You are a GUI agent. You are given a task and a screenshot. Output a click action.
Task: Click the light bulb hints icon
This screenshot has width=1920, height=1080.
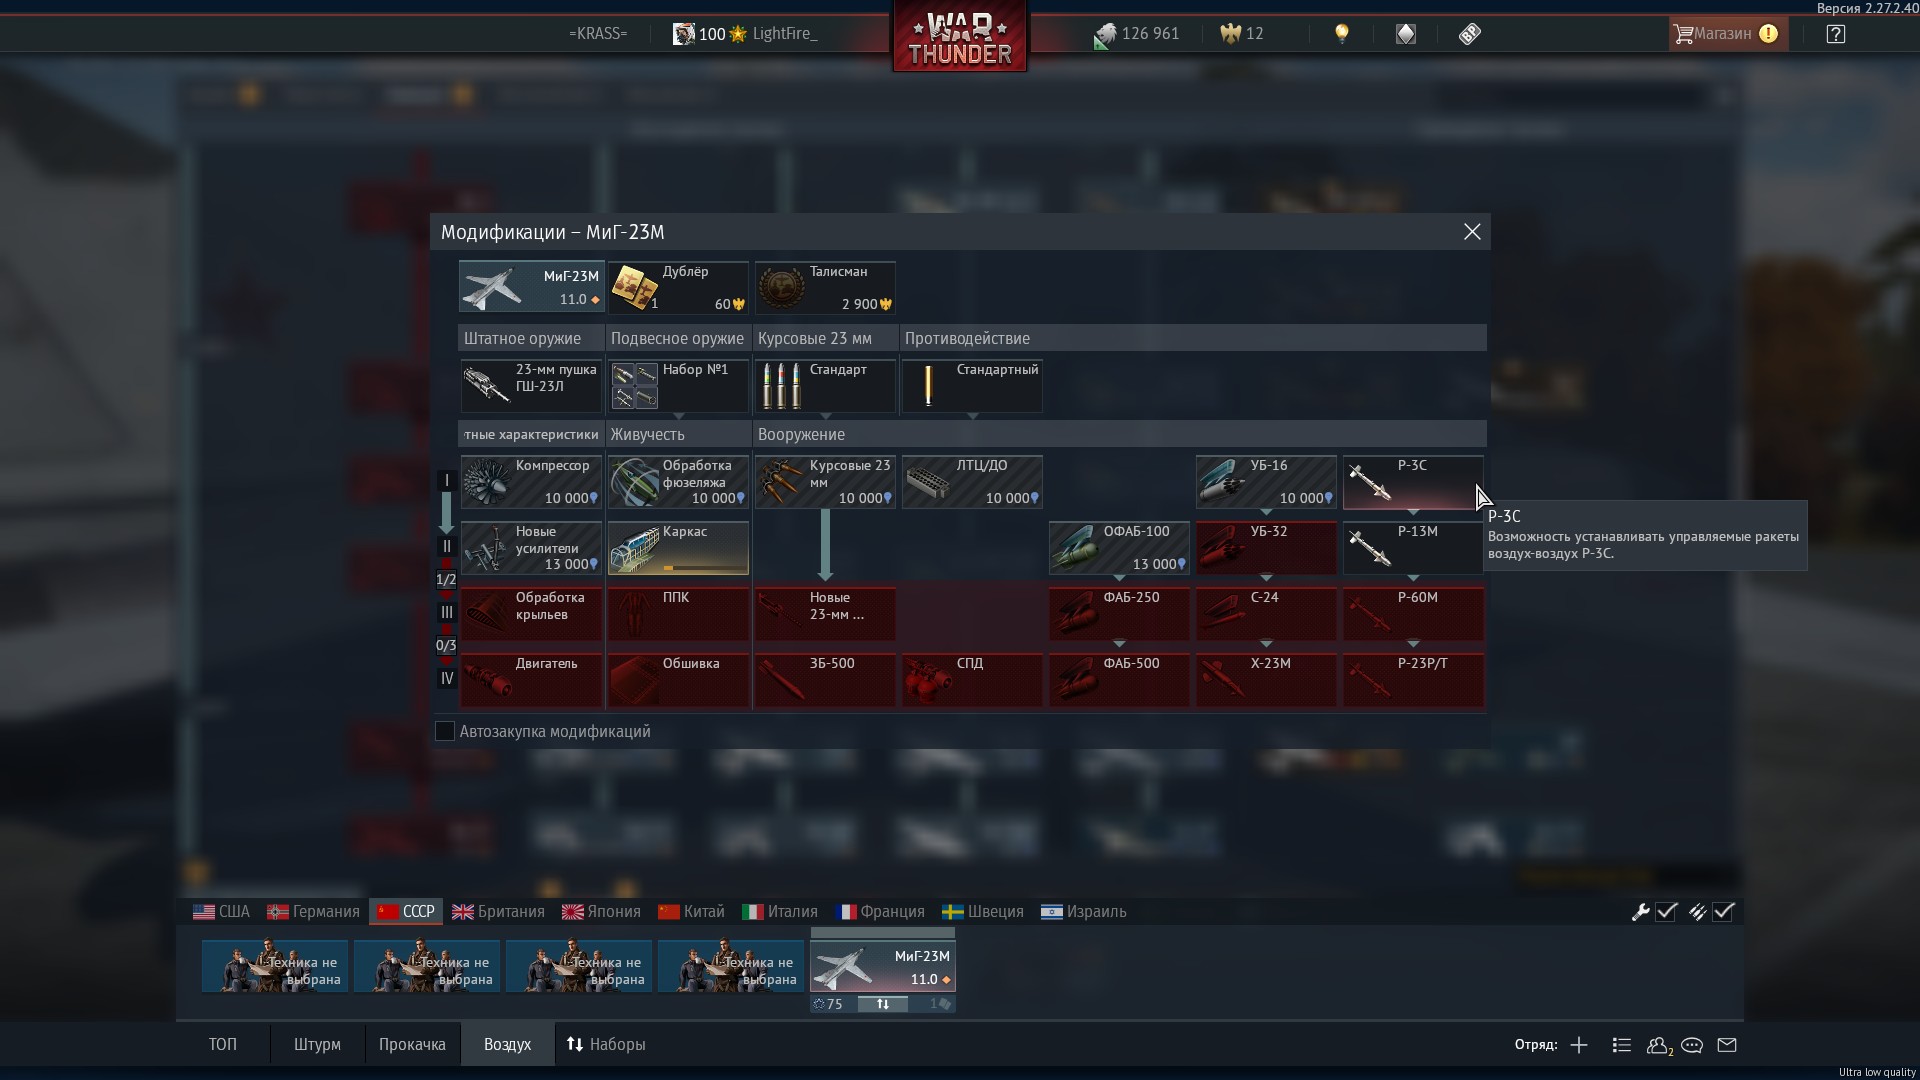click(1342, 34)
